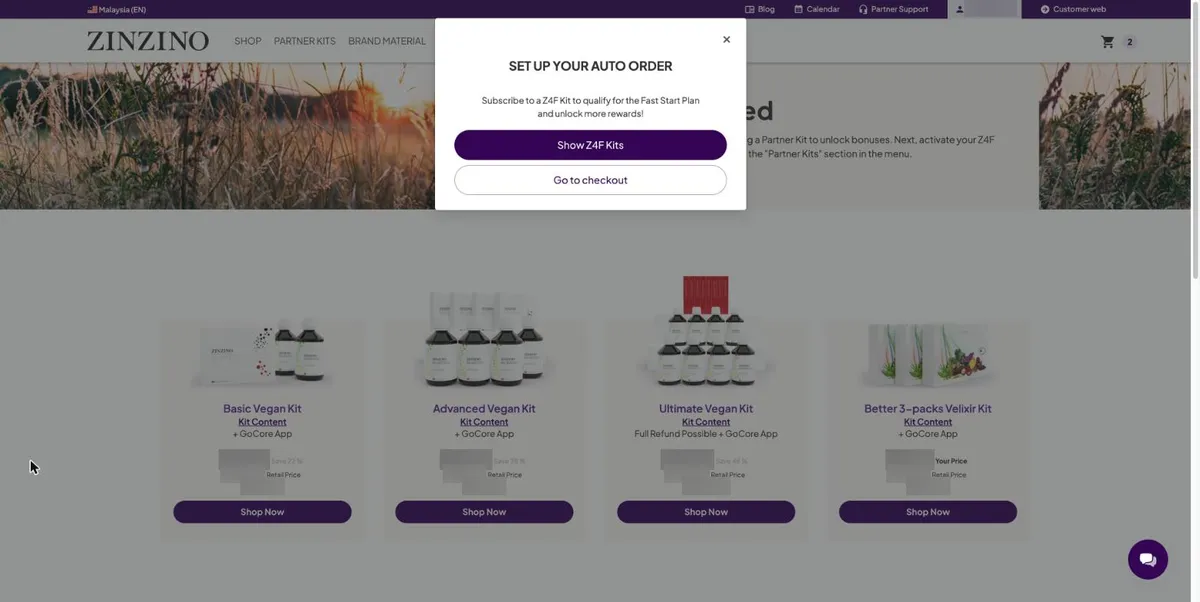1200x602 pixels.
Task: Click Velixir Kit product image
Action: click(928, 355)
